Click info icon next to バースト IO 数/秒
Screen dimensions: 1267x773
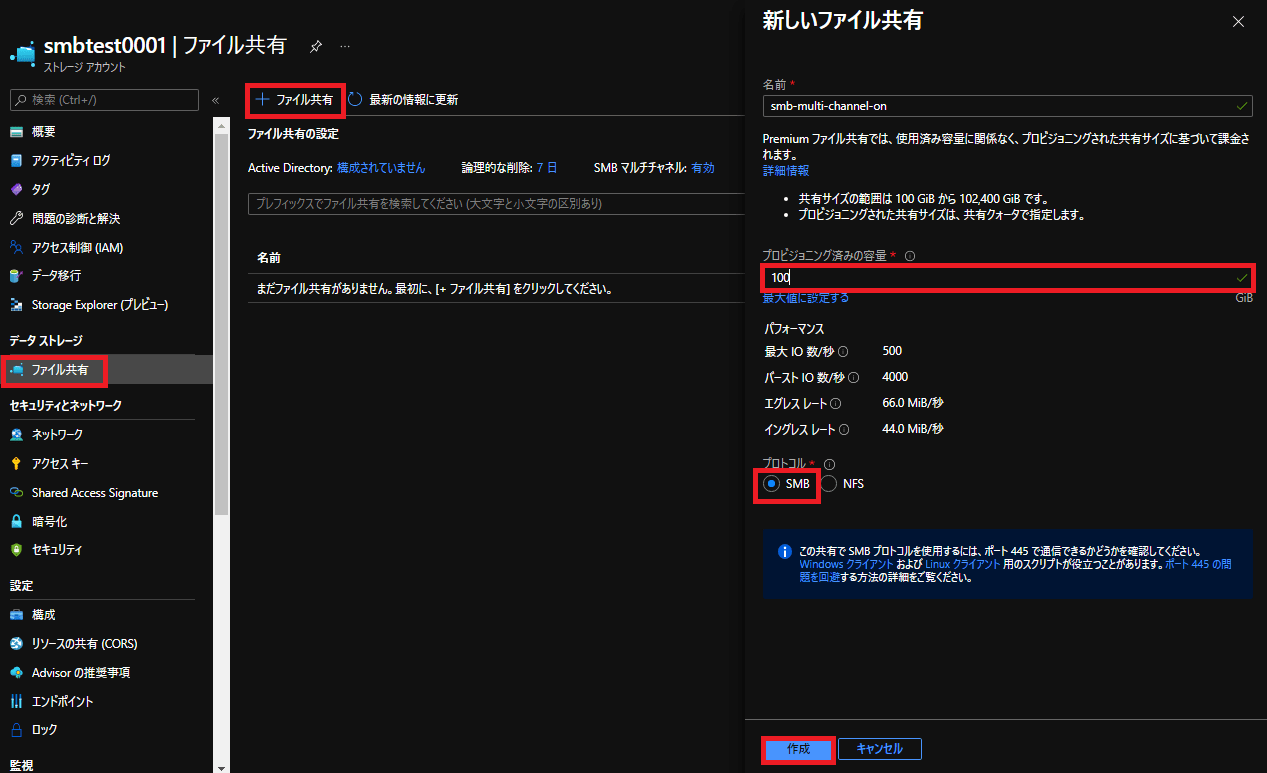853,377
